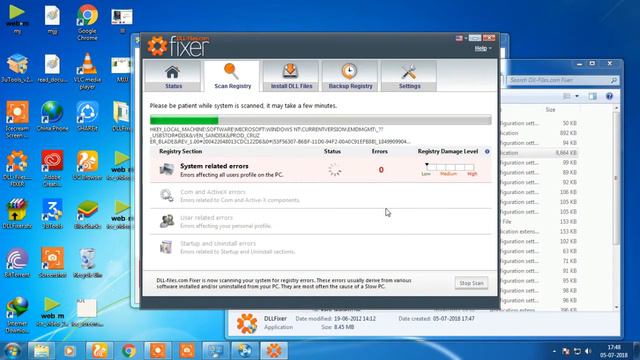This screenshot has width=640, height=360.
Task: Open File Explorer from the taskbar
Action: click(x=41, y=351)
